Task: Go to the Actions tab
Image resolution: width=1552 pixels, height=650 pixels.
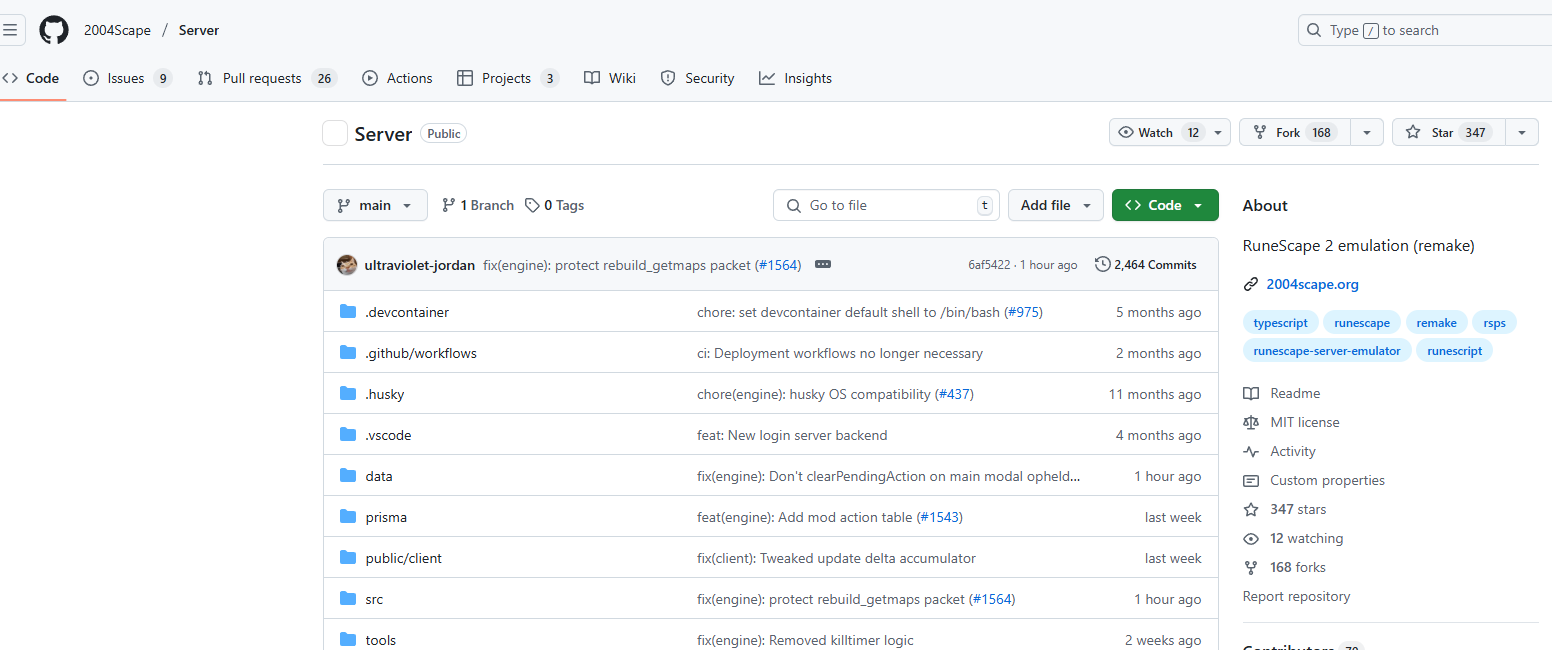Action: [x=397, y=78]
